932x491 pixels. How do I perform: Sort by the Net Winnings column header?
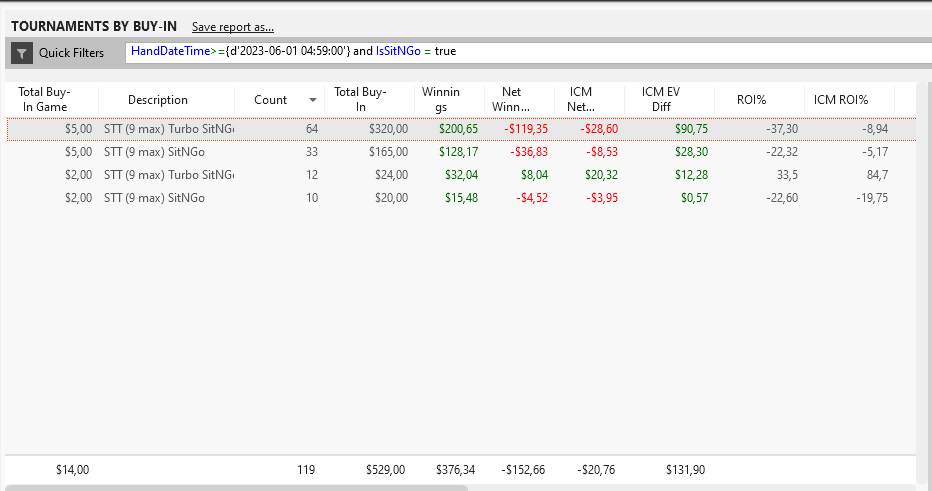(x=511, y=99)
